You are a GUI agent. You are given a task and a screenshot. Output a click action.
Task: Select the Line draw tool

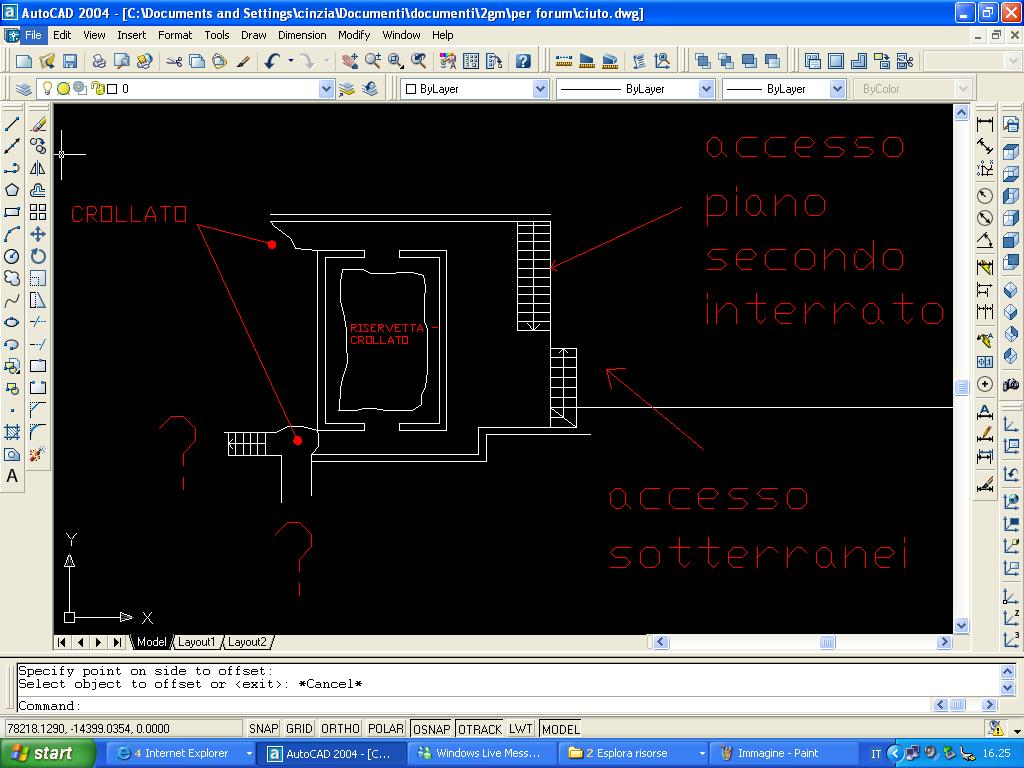click(12, 125)
